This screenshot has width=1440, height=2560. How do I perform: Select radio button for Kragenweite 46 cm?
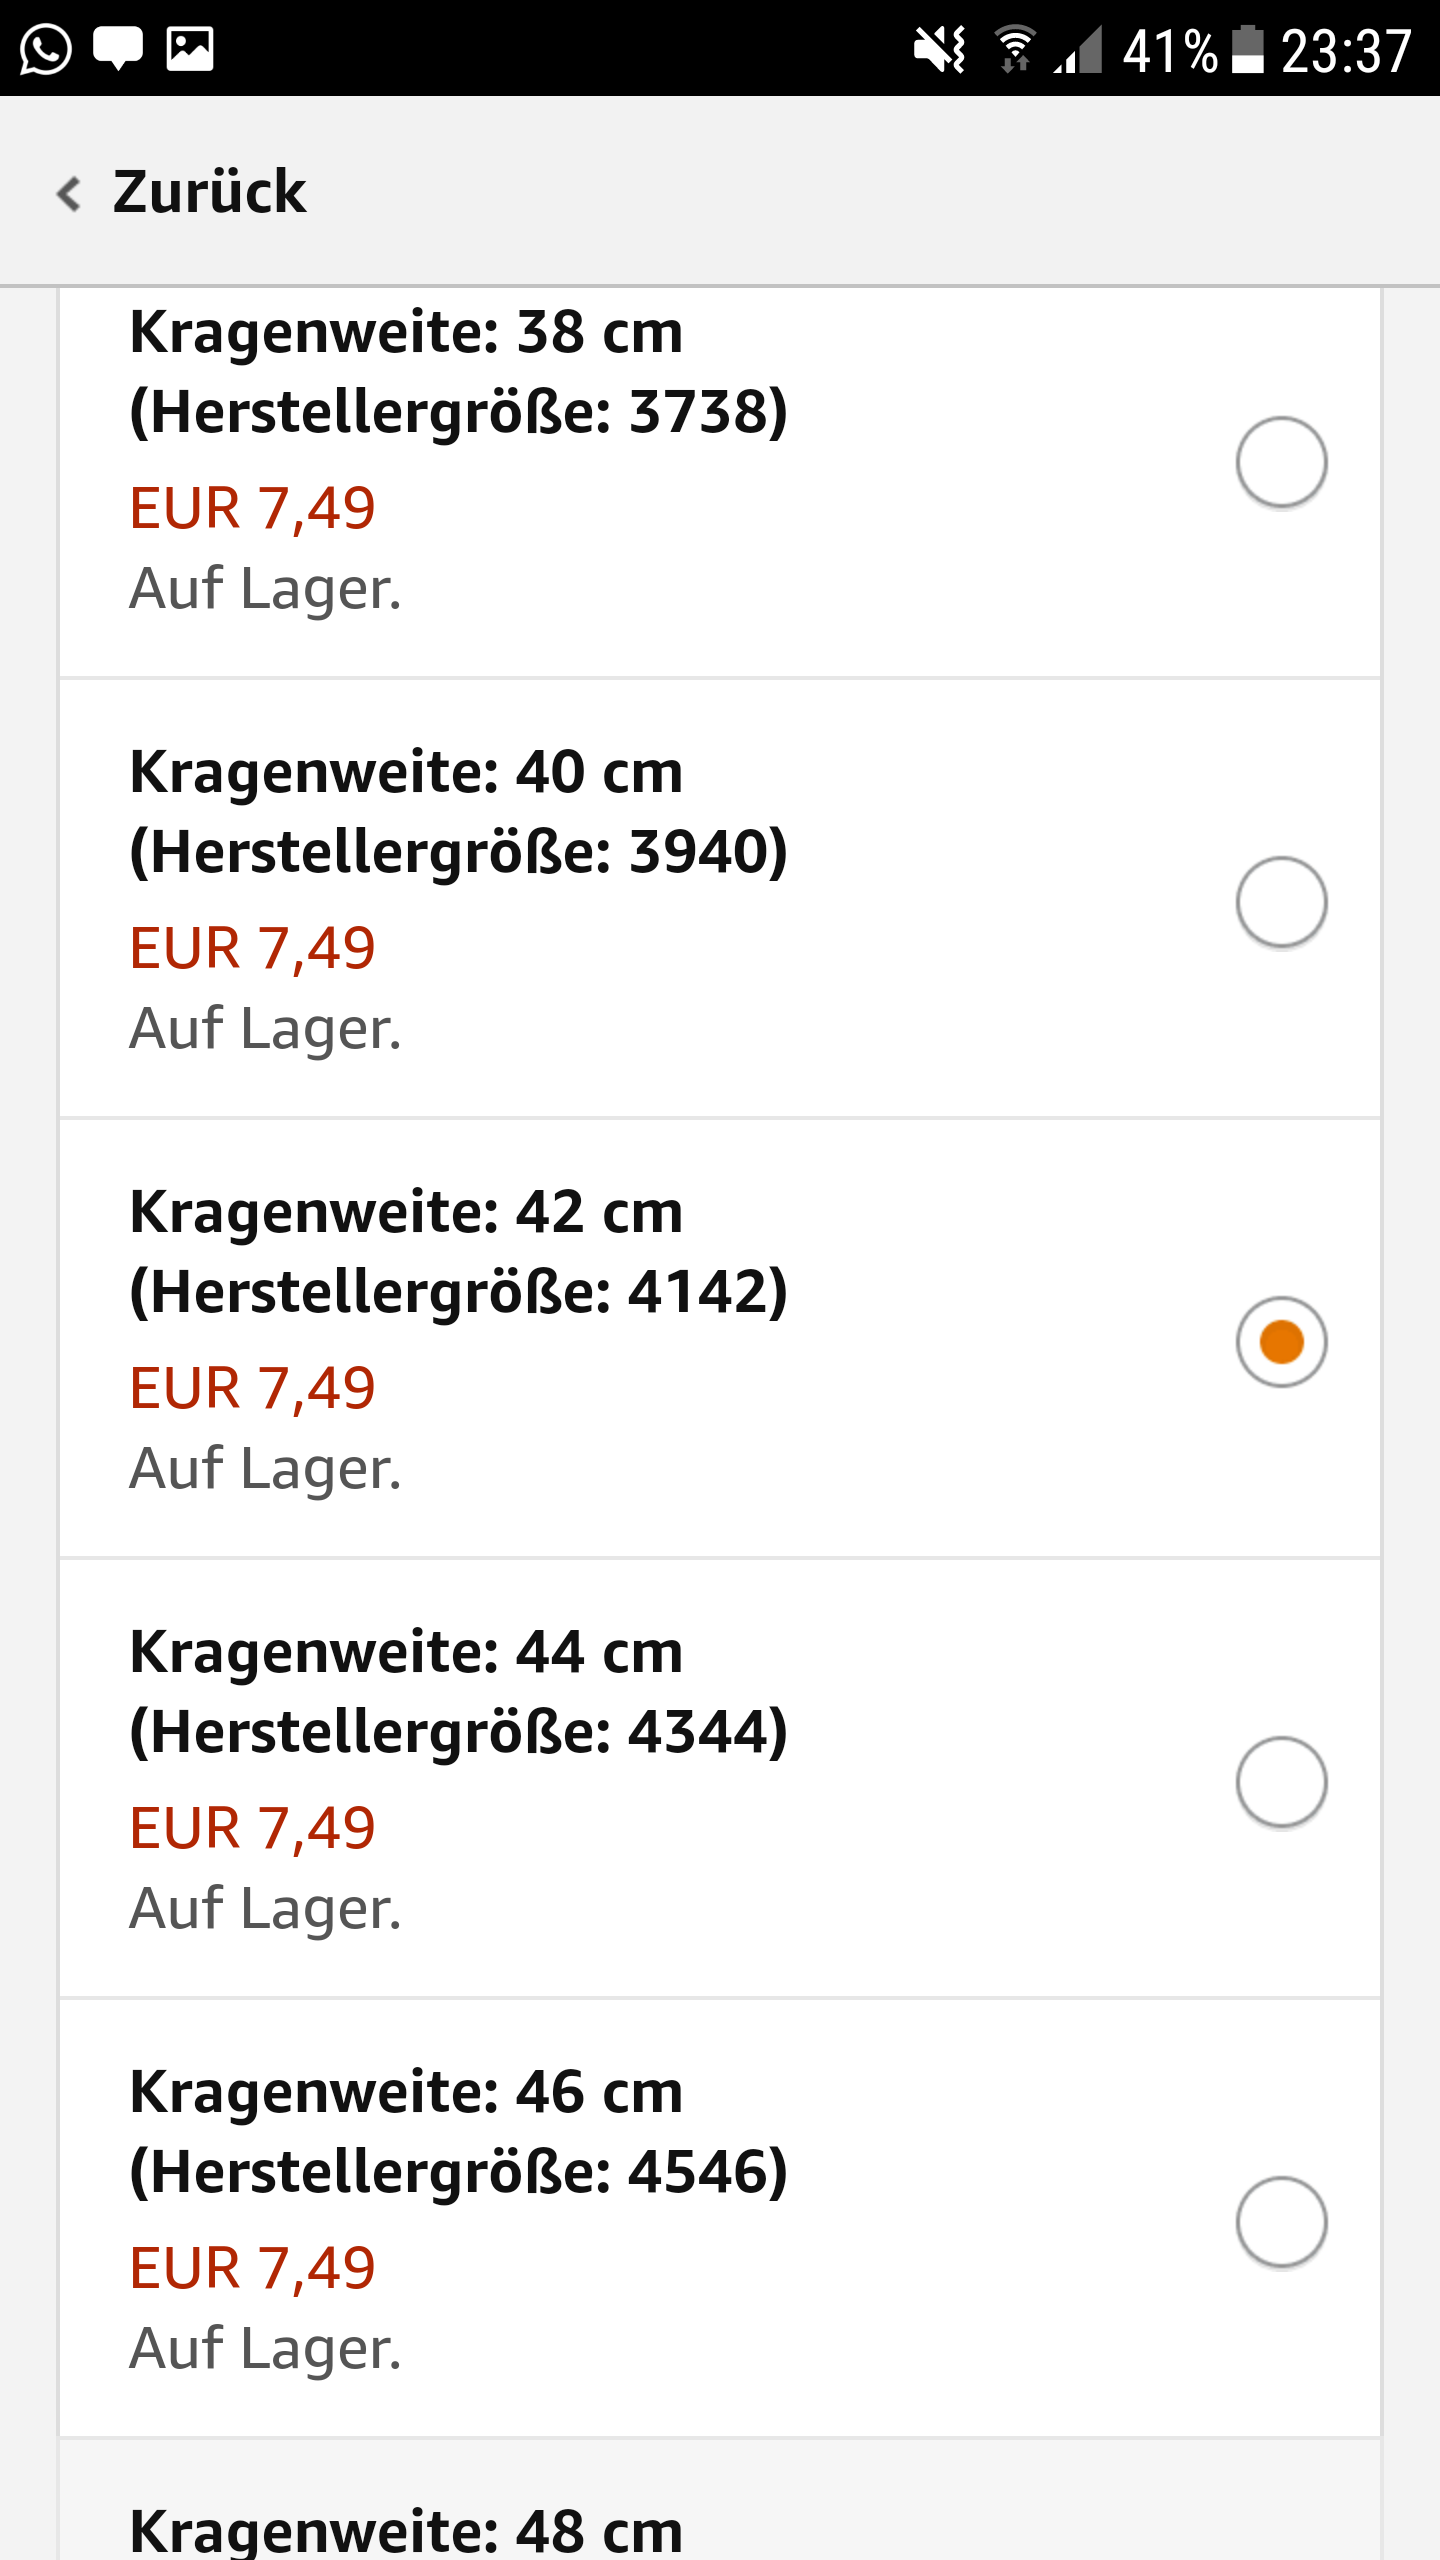coord(1281,2222)
